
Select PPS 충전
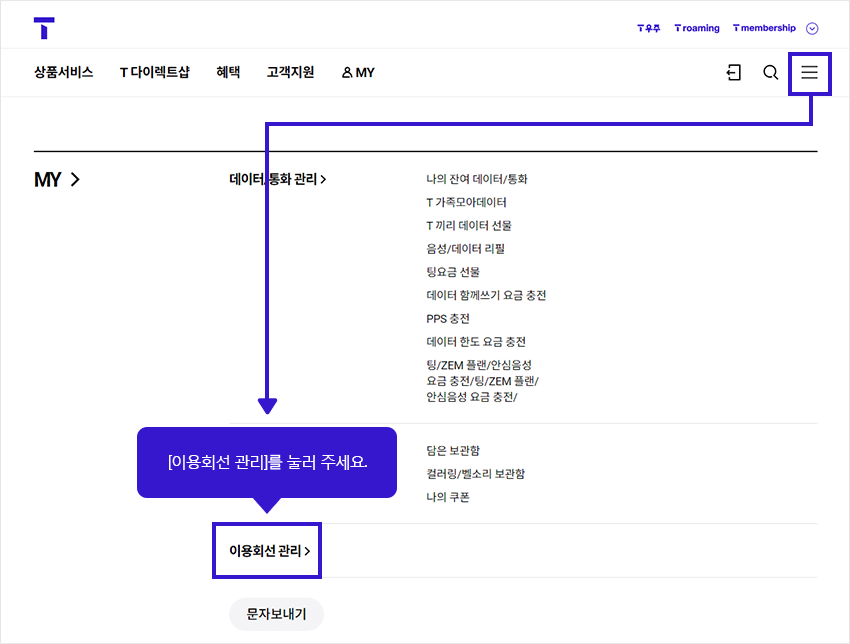click(448, 319)
